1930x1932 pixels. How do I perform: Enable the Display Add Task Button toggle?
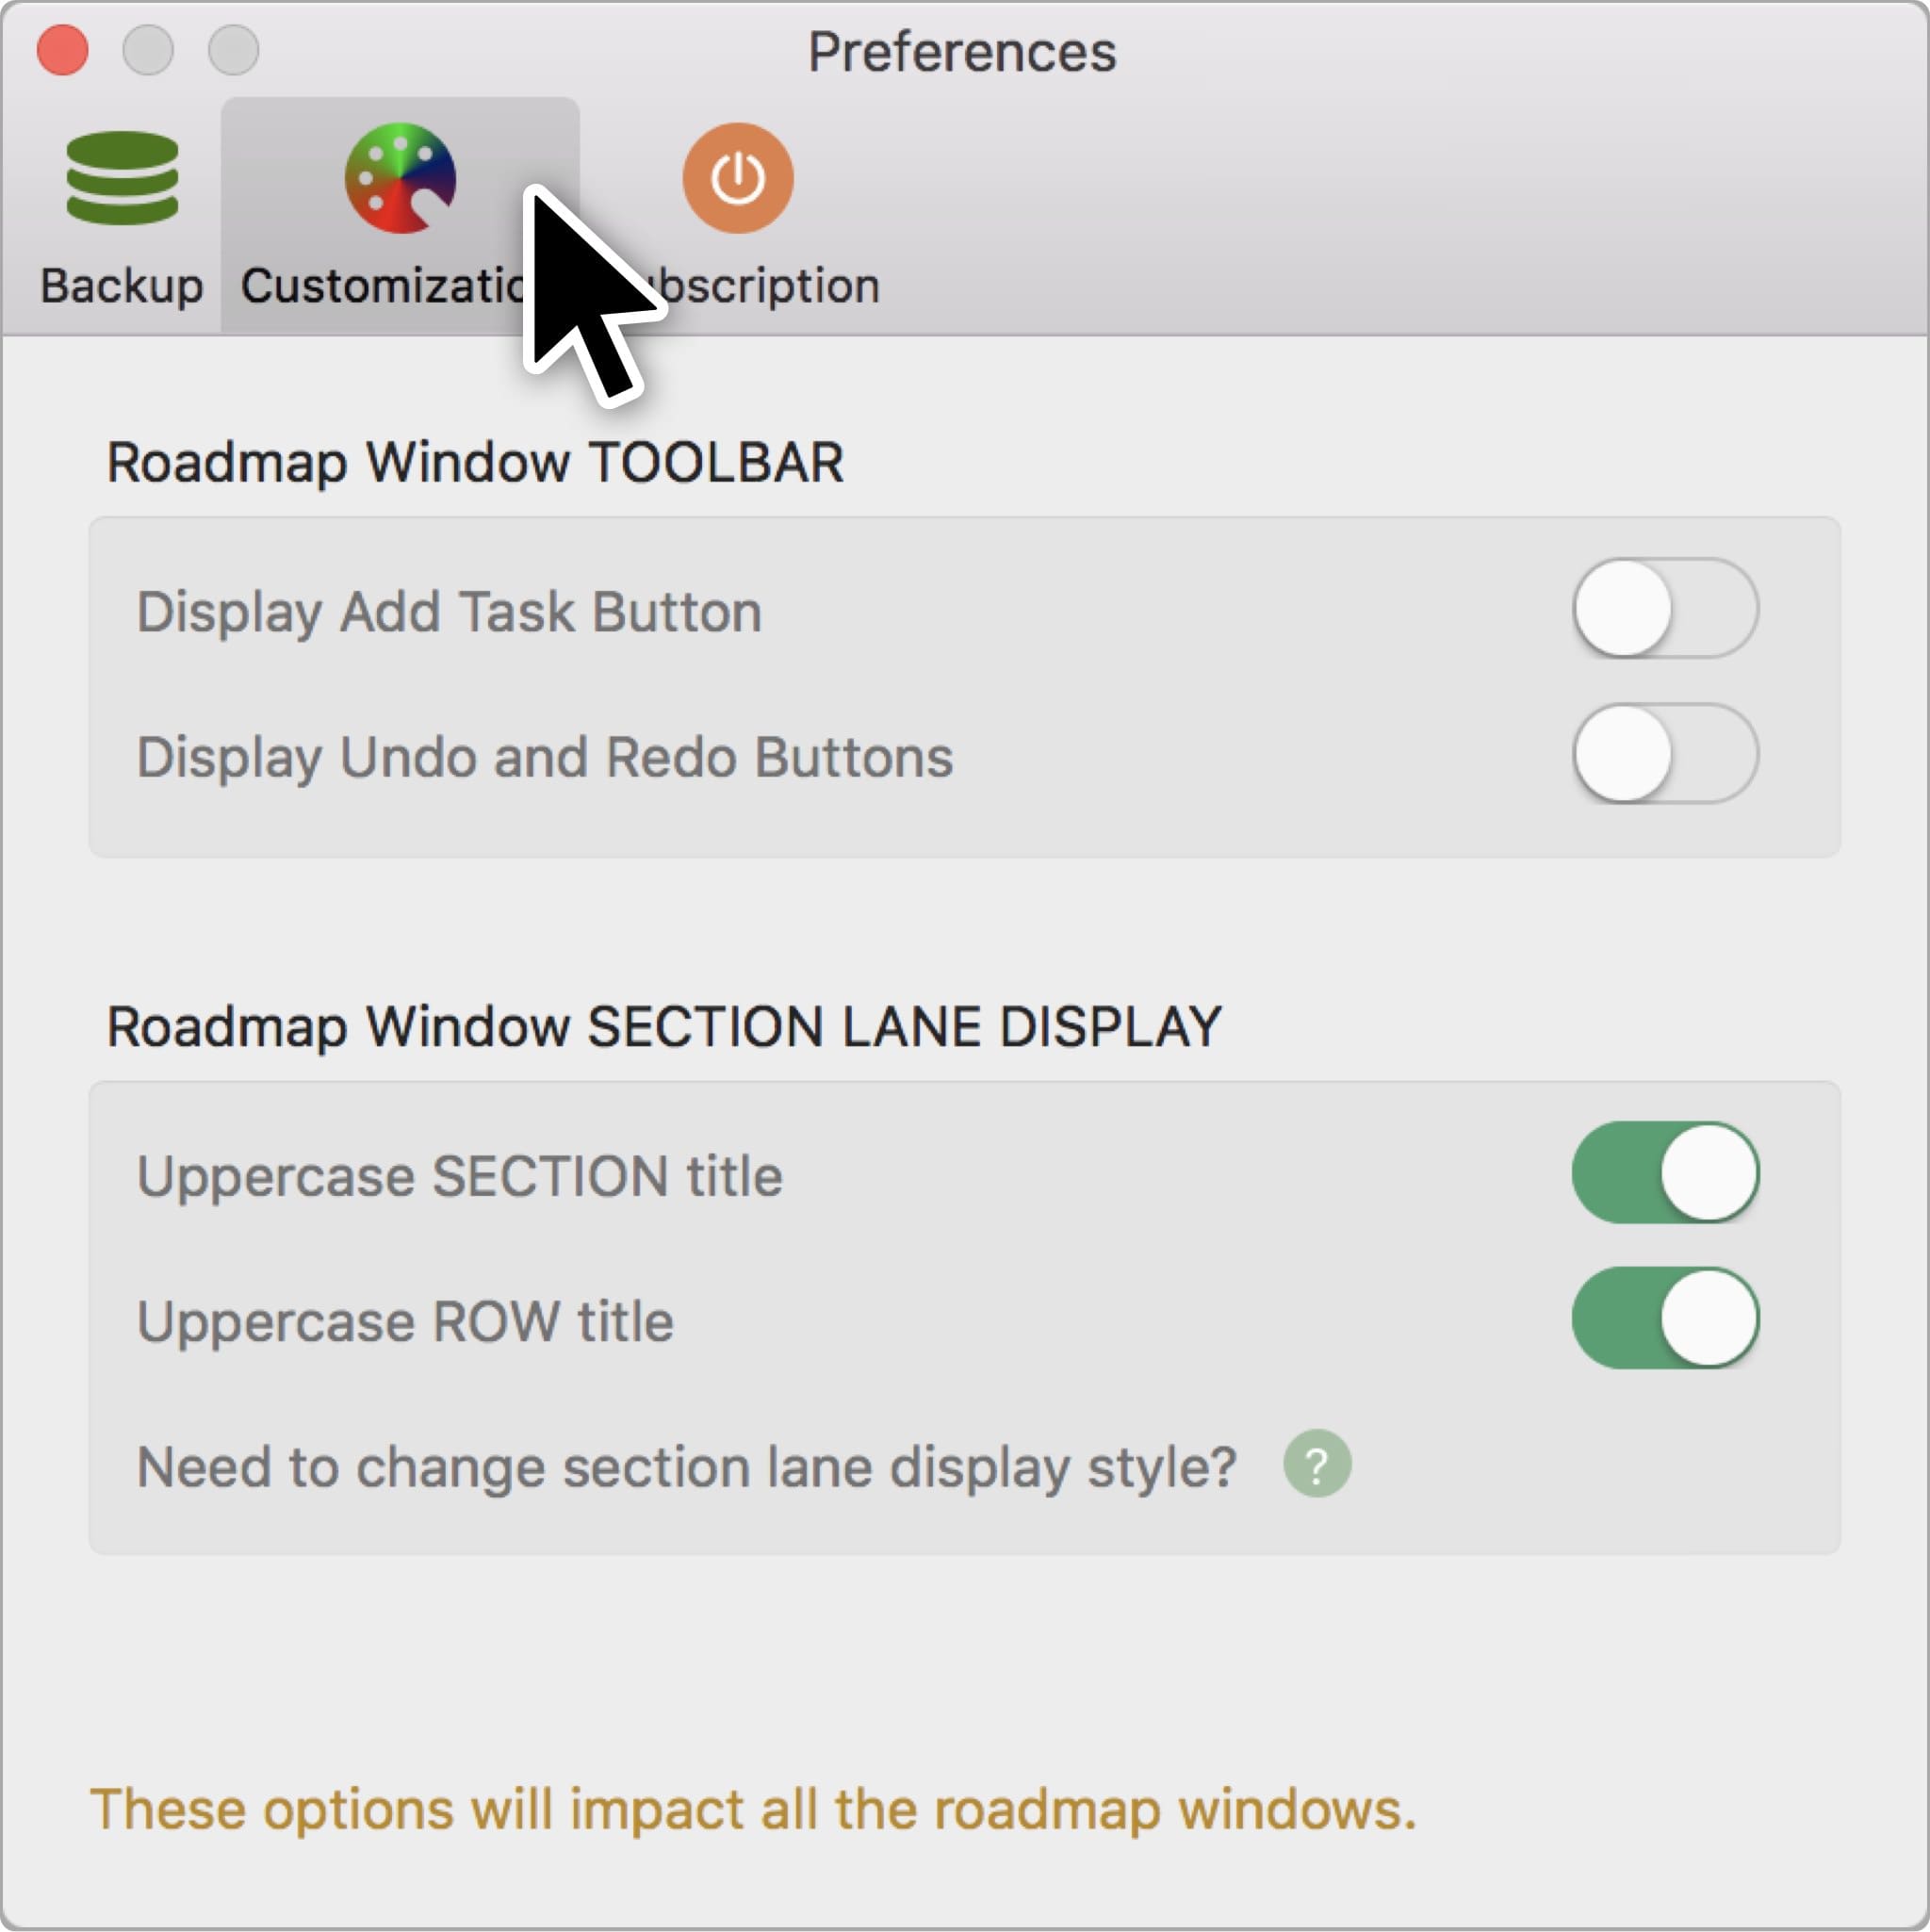point(1664,609)
